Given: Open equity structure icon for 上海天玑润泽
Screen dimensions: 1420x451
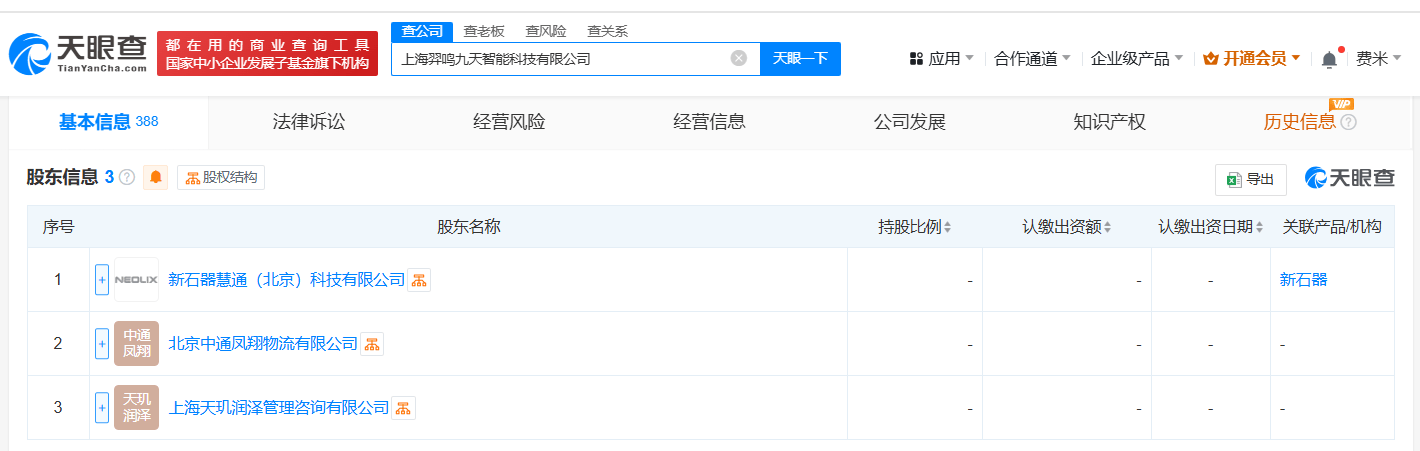Looking at the screenshot, I should [403, 408].
